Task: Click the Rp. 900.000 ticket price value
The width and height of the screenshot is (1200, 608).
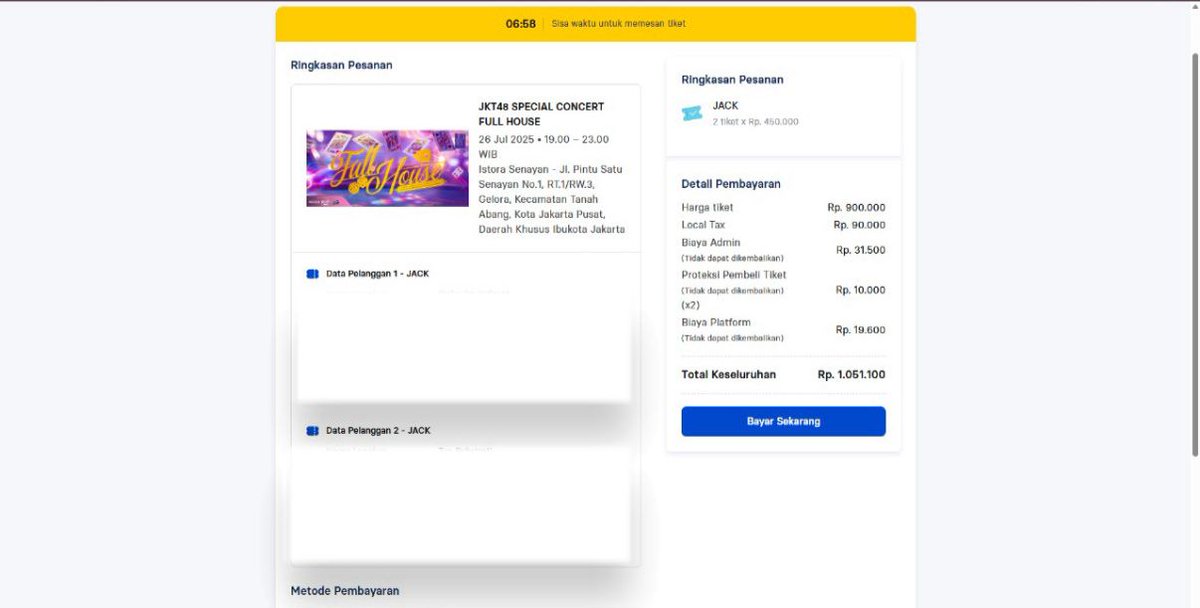Action: [856, 207]
